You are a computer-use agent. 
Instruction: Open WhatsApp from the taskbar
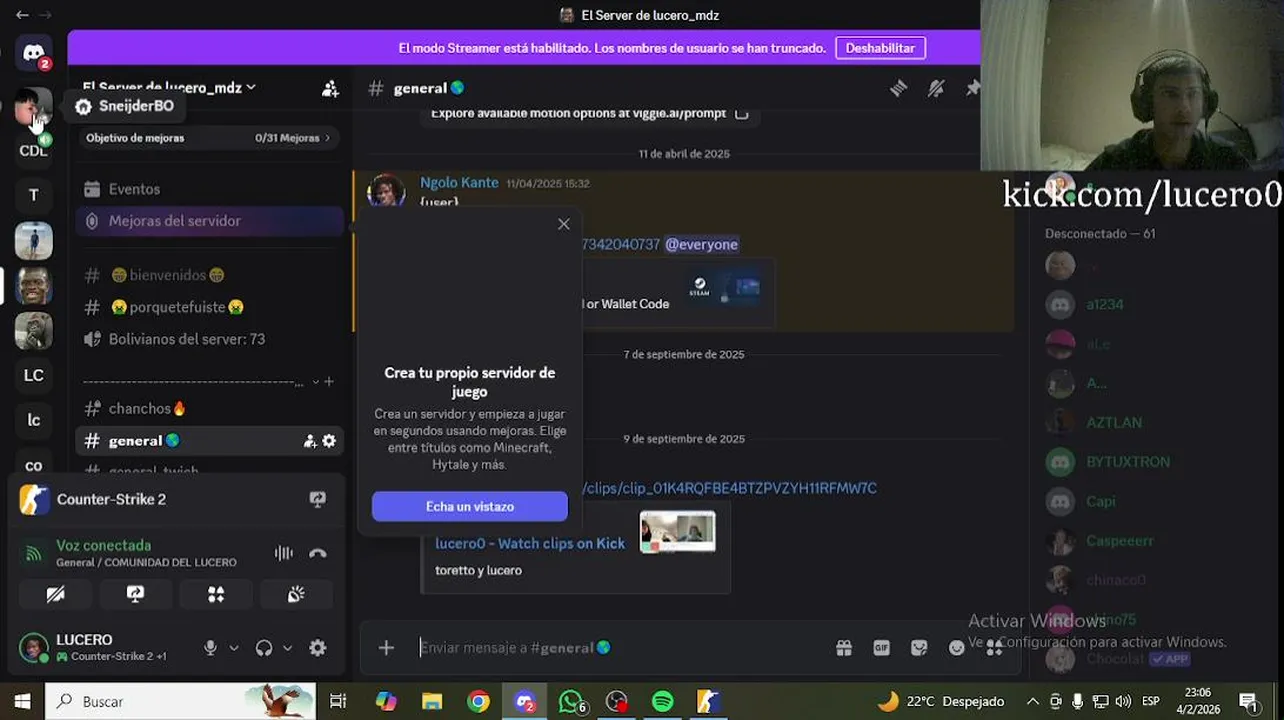tap(571, 702)
